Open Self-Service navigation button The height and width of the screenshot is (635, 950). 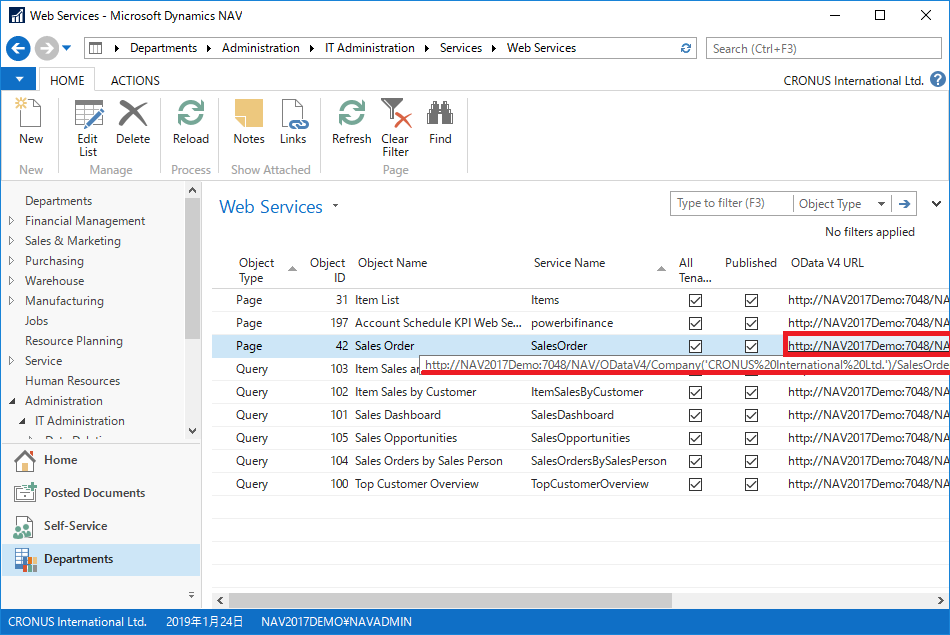(100, 527)
